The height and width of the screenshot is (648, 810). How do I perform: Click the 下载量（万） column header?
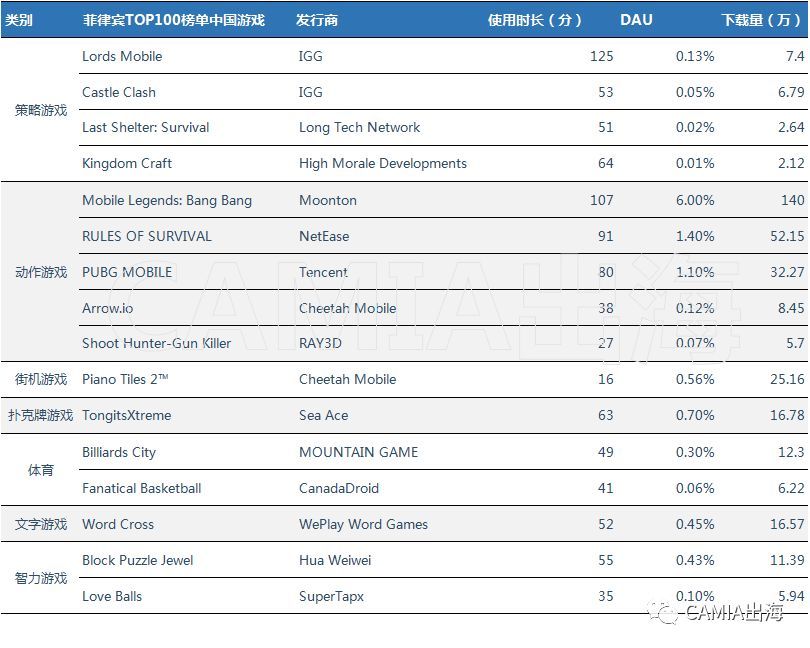tap(762, 20)
